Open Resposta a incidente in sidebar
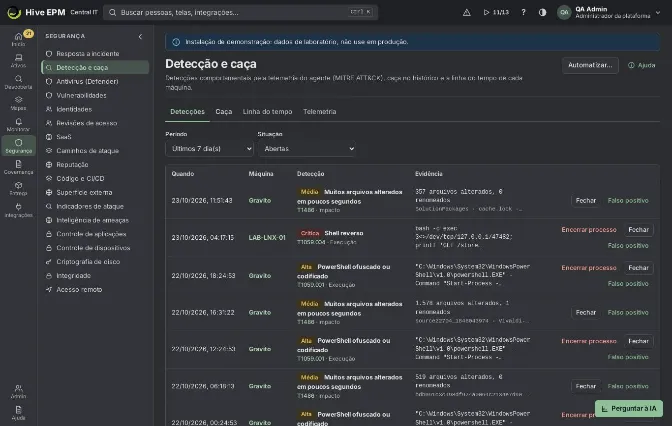The height and width of the screenshot is (426, 672). click(x=95, y=54)
